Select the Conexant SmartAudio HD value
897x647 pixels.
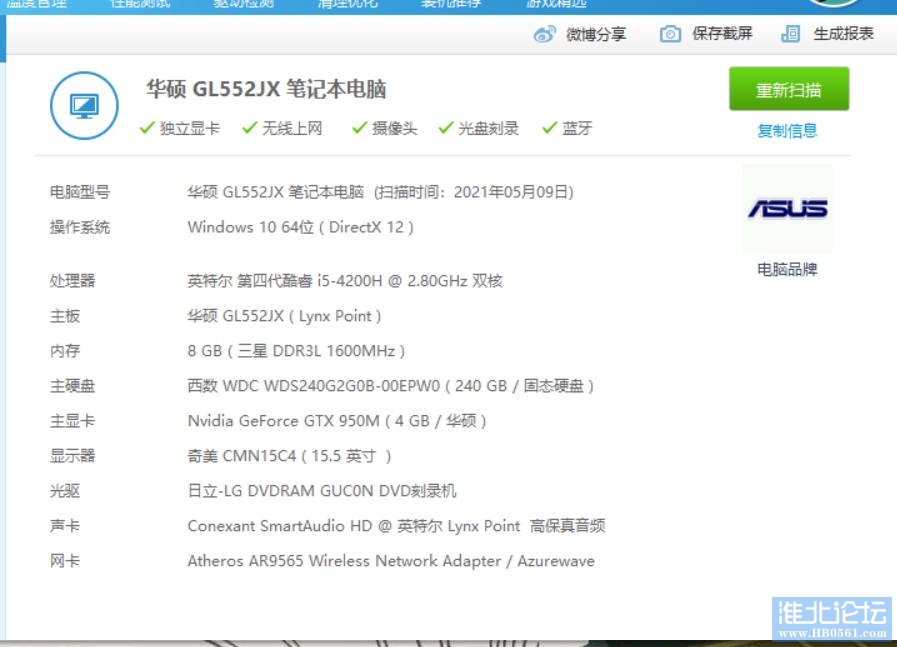pyautogui.click(x=396, y=526)
